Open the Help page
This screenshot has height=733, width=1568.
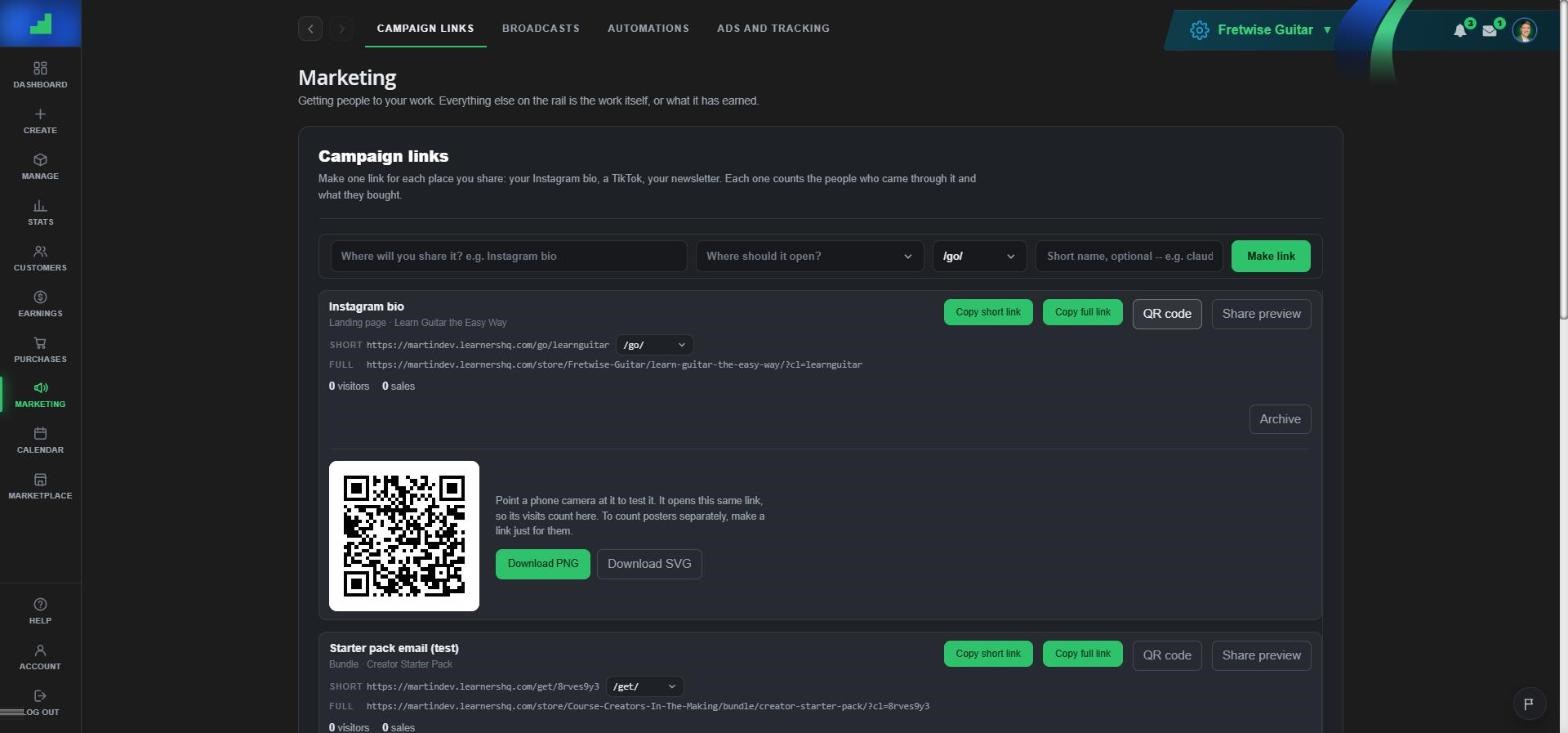tap(40, 611)
